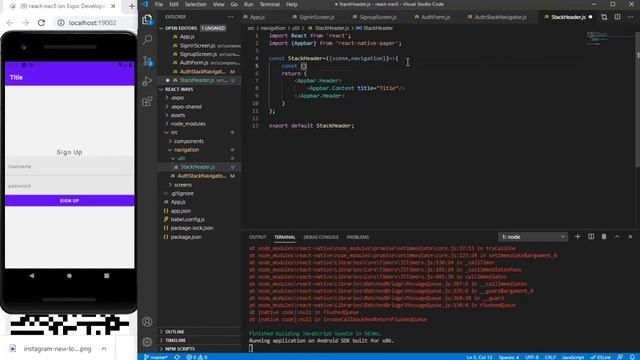Expand the NPM Scripts section
Viewport: 640px width, 360px height.
(180, 349)
